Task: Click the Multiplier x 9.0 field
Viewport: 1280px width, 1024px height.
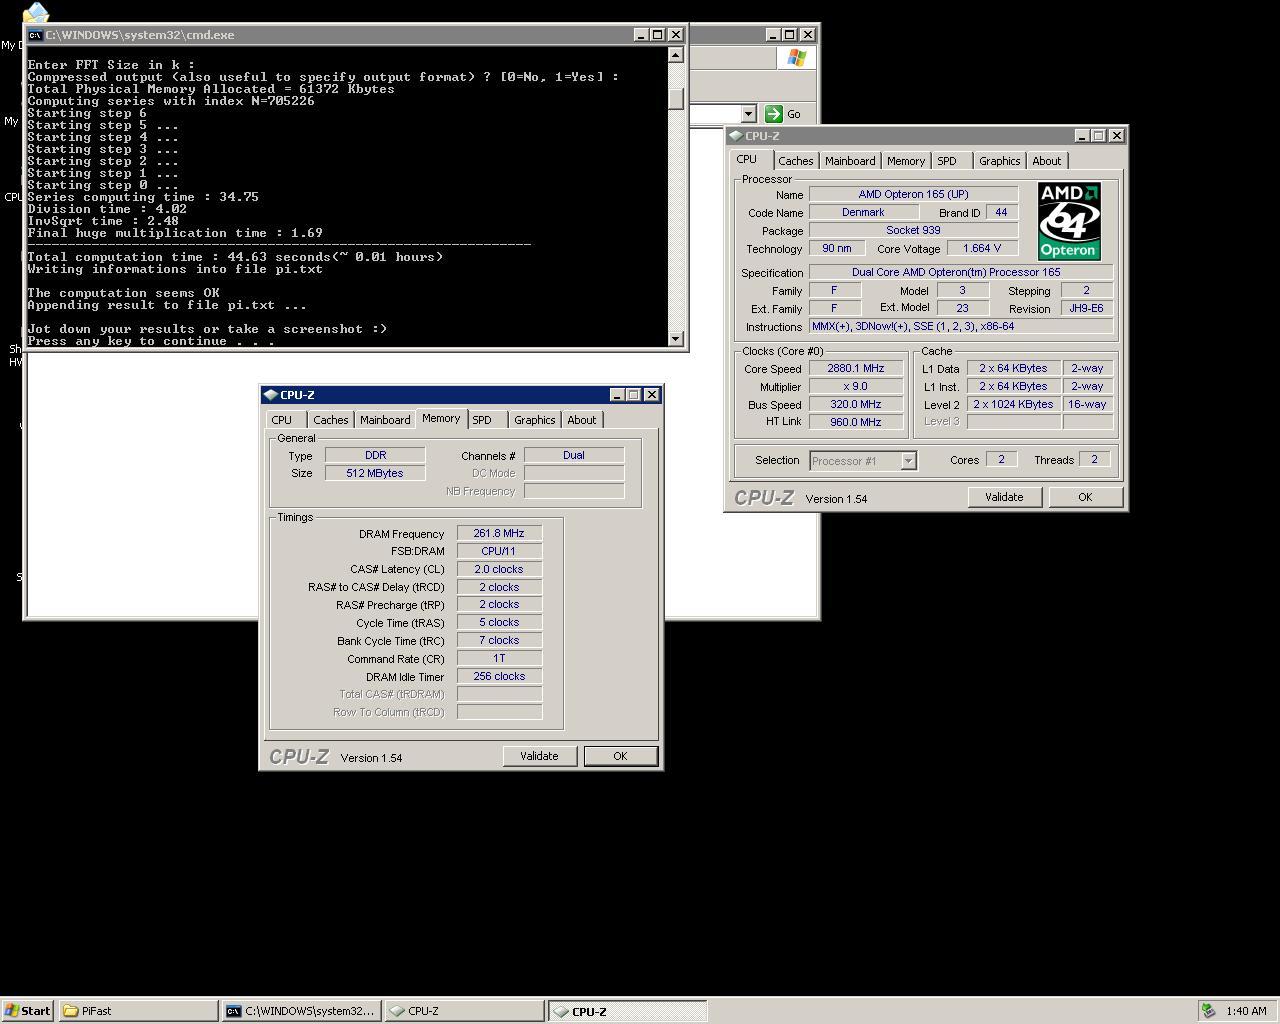Action: point(855,386)
